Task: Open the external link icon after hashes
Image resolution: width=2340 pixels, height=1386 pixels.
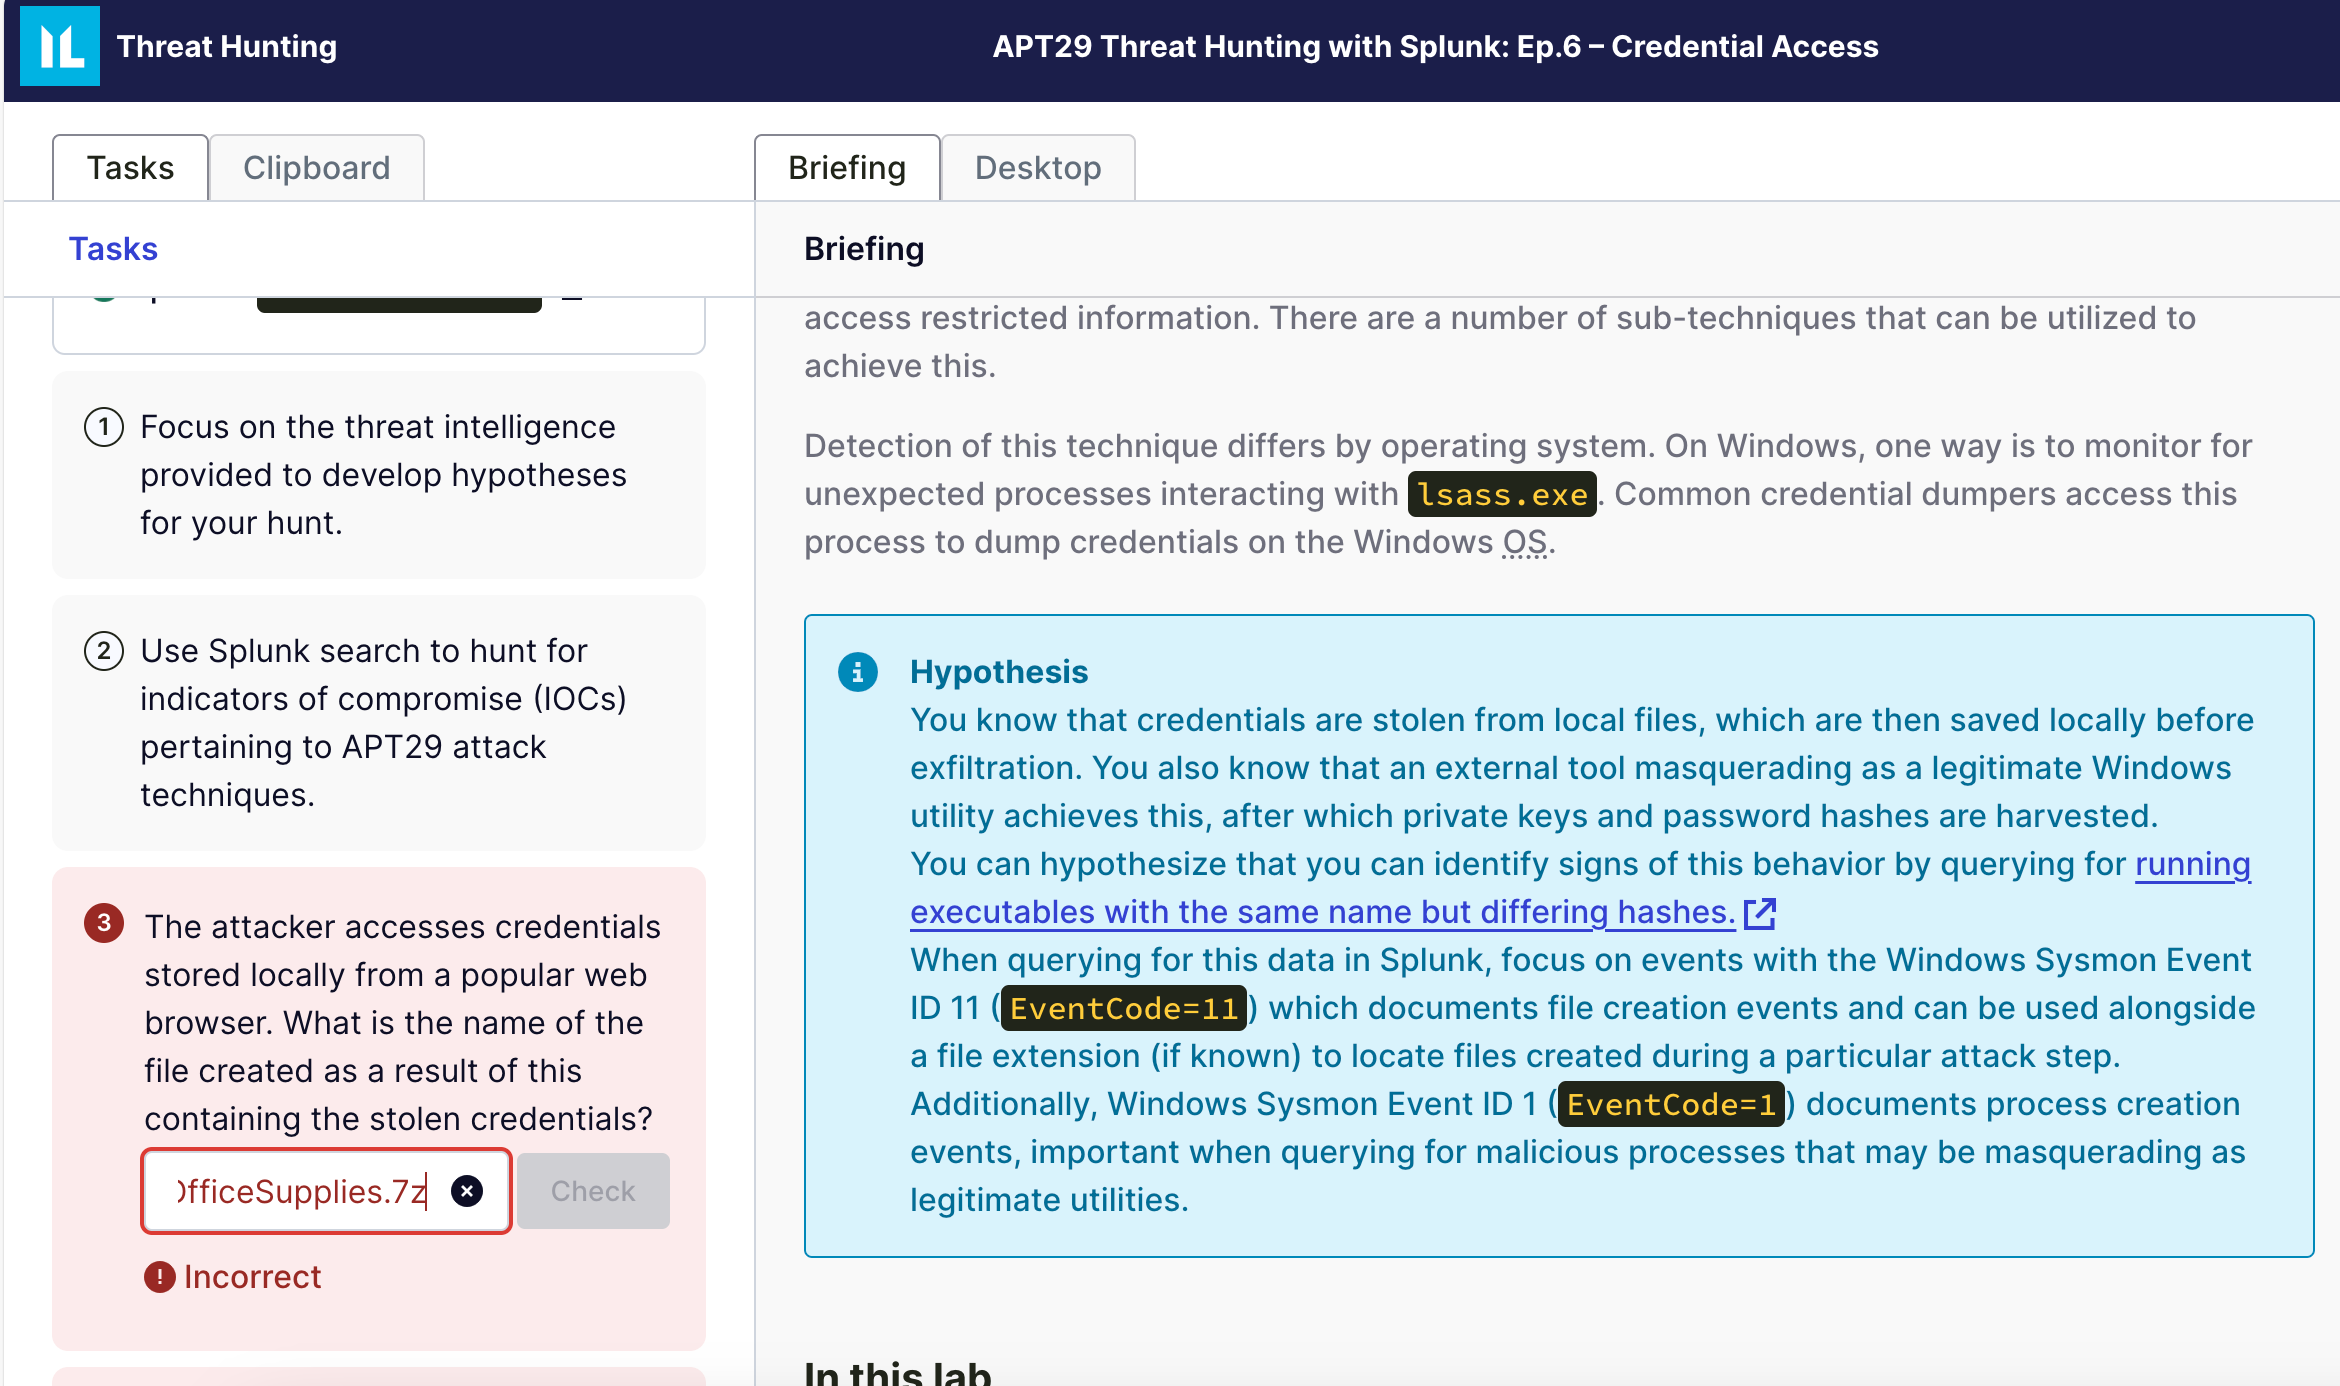Action: pos(1759,913)
